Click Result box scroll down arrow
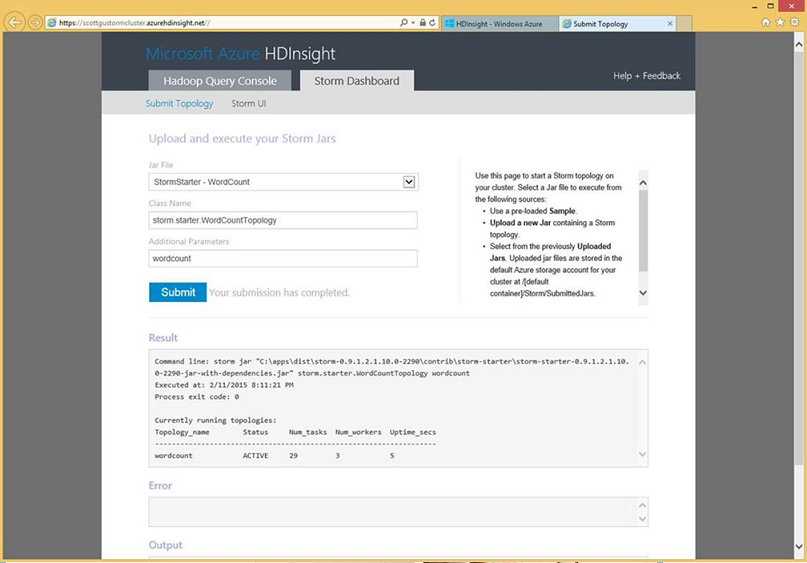Screen dimensions: 807x563 [x=642, y=454]
